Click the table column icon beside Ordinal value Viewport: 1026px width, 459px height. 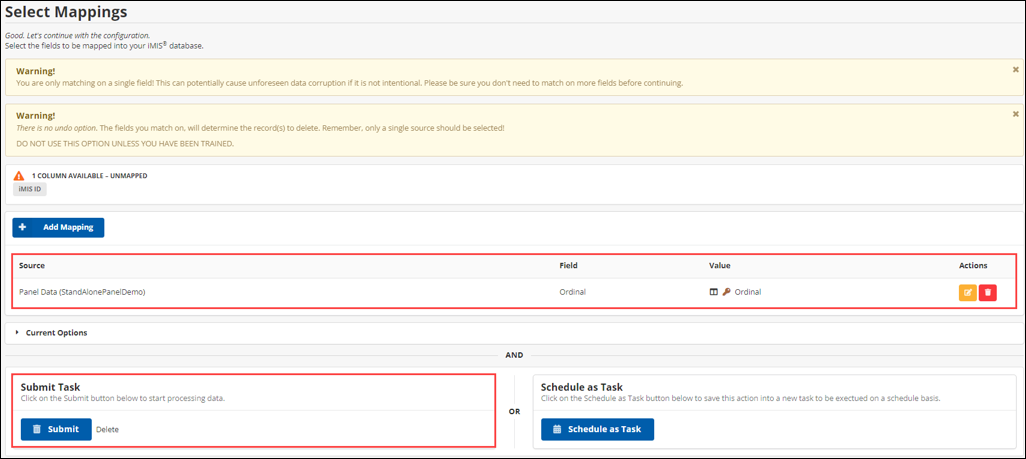pos(713,292)
